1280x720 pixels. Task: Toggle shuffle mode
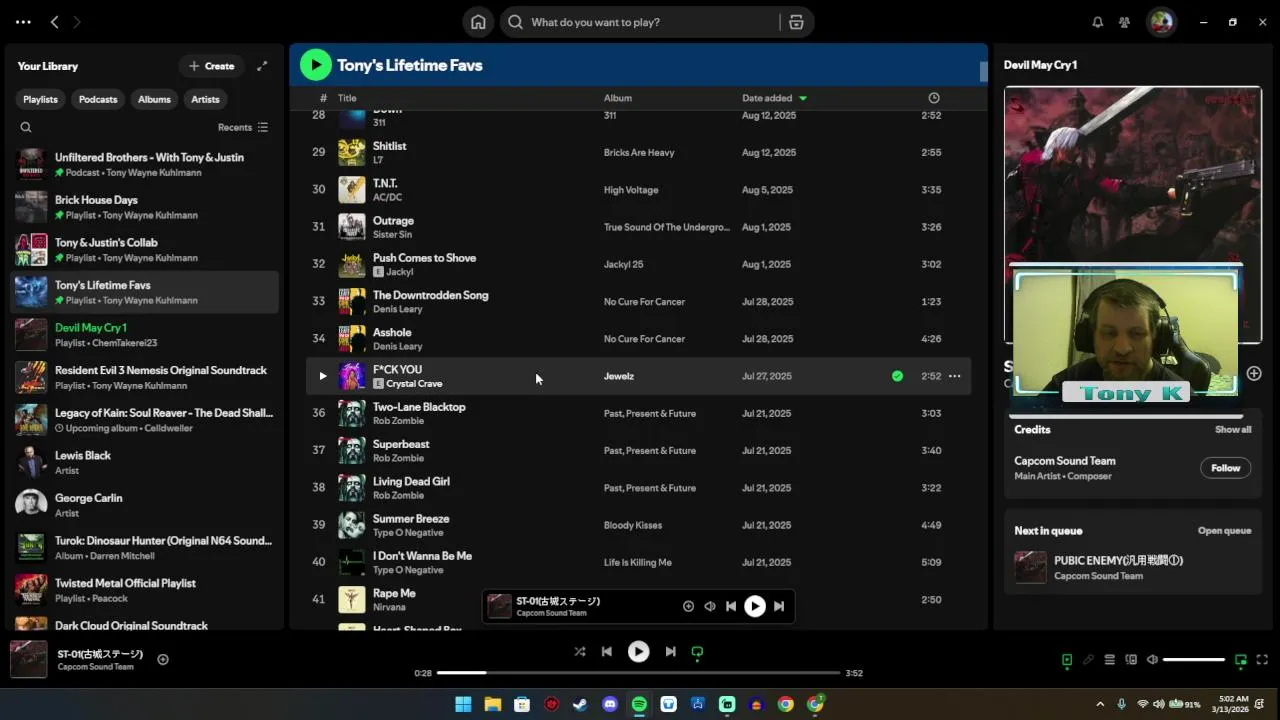[580, 652]
